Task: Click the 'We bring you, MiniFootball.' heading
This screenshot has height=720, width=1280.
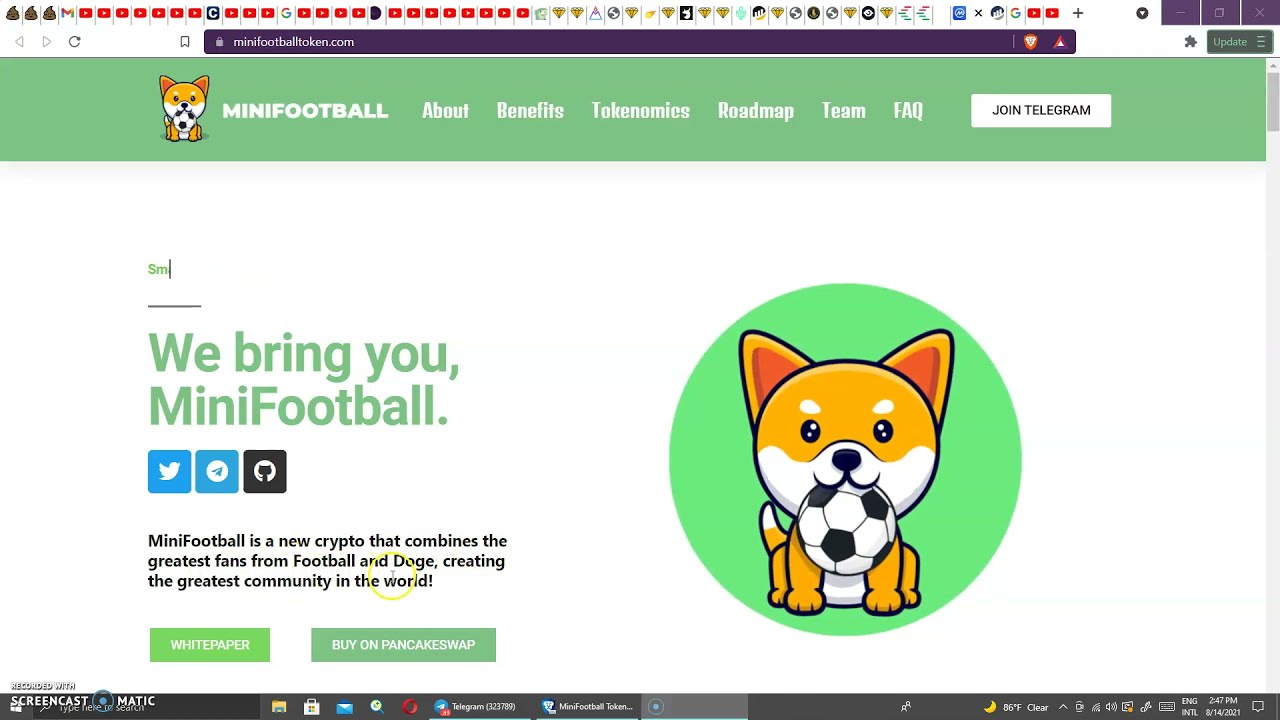Action: [x=303, y=380]
